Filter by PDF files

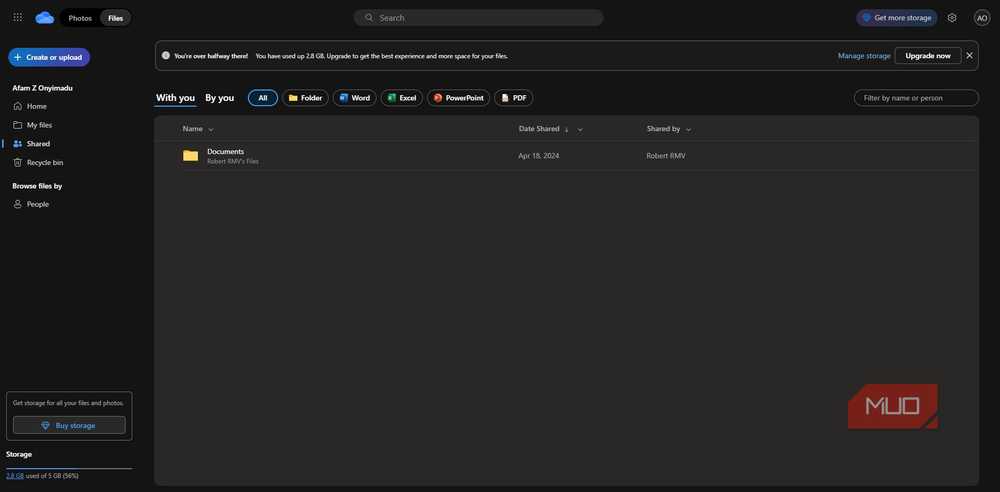pos(513,98)
